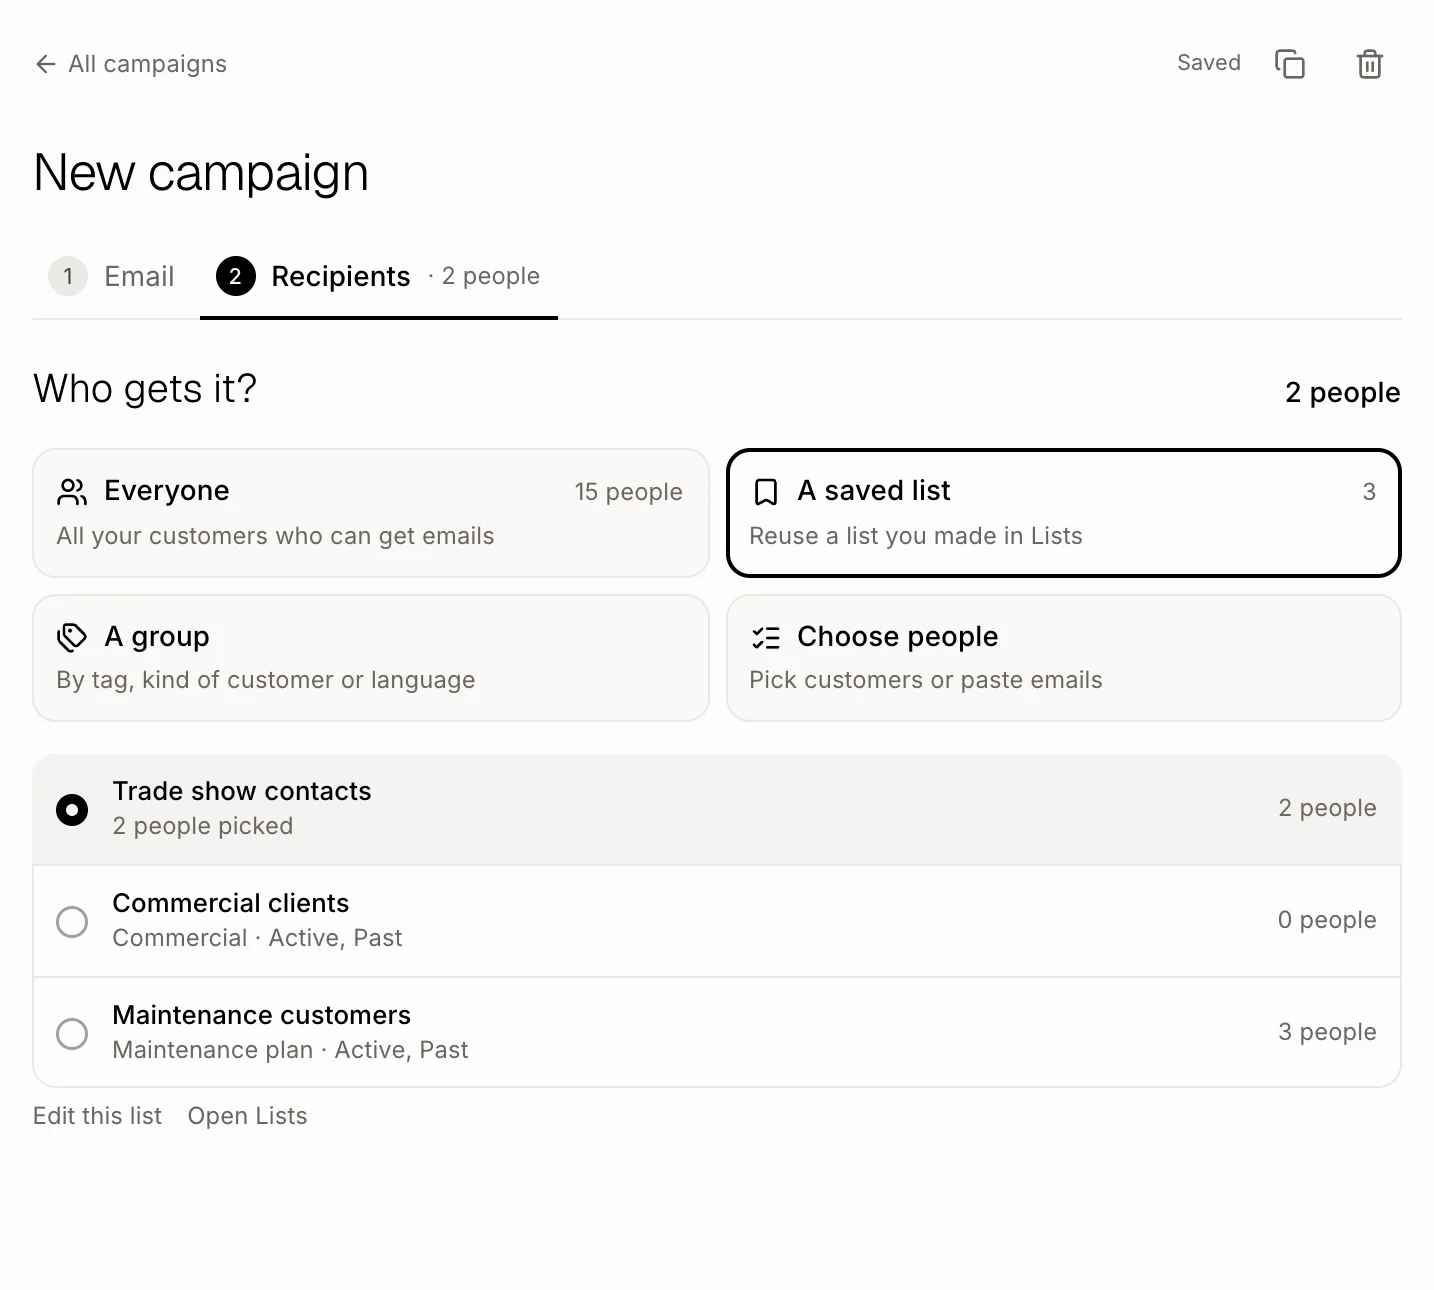Select the Recipients step tab

(x=379, y=276)
